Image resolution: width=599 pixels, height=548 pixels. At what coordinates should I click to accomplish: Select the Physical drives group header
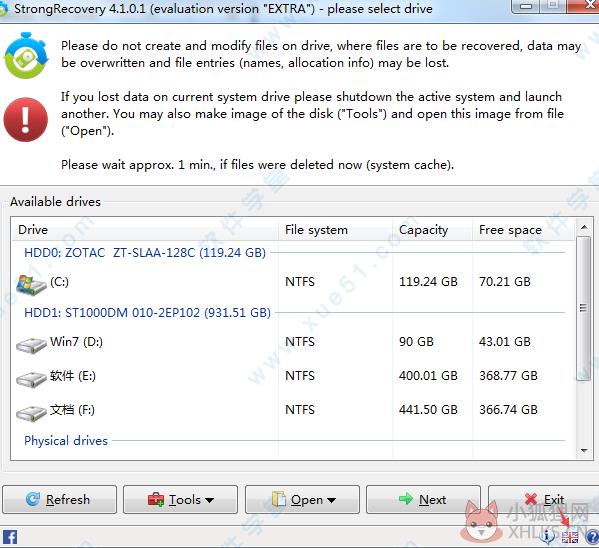pos(66,441)
